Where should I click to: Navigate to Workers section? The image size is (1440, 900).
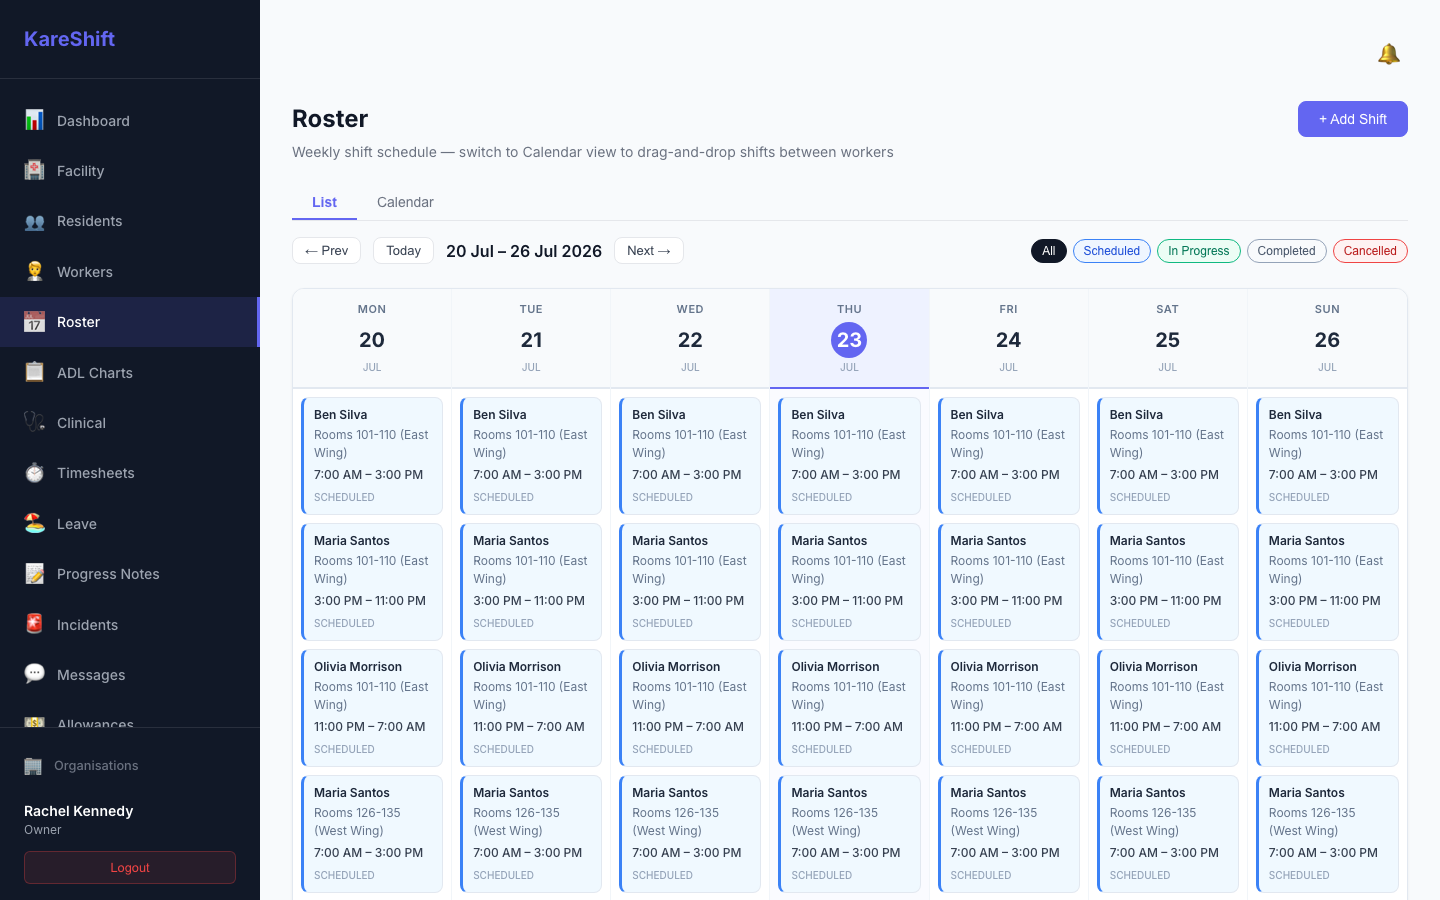click(130, 272)
